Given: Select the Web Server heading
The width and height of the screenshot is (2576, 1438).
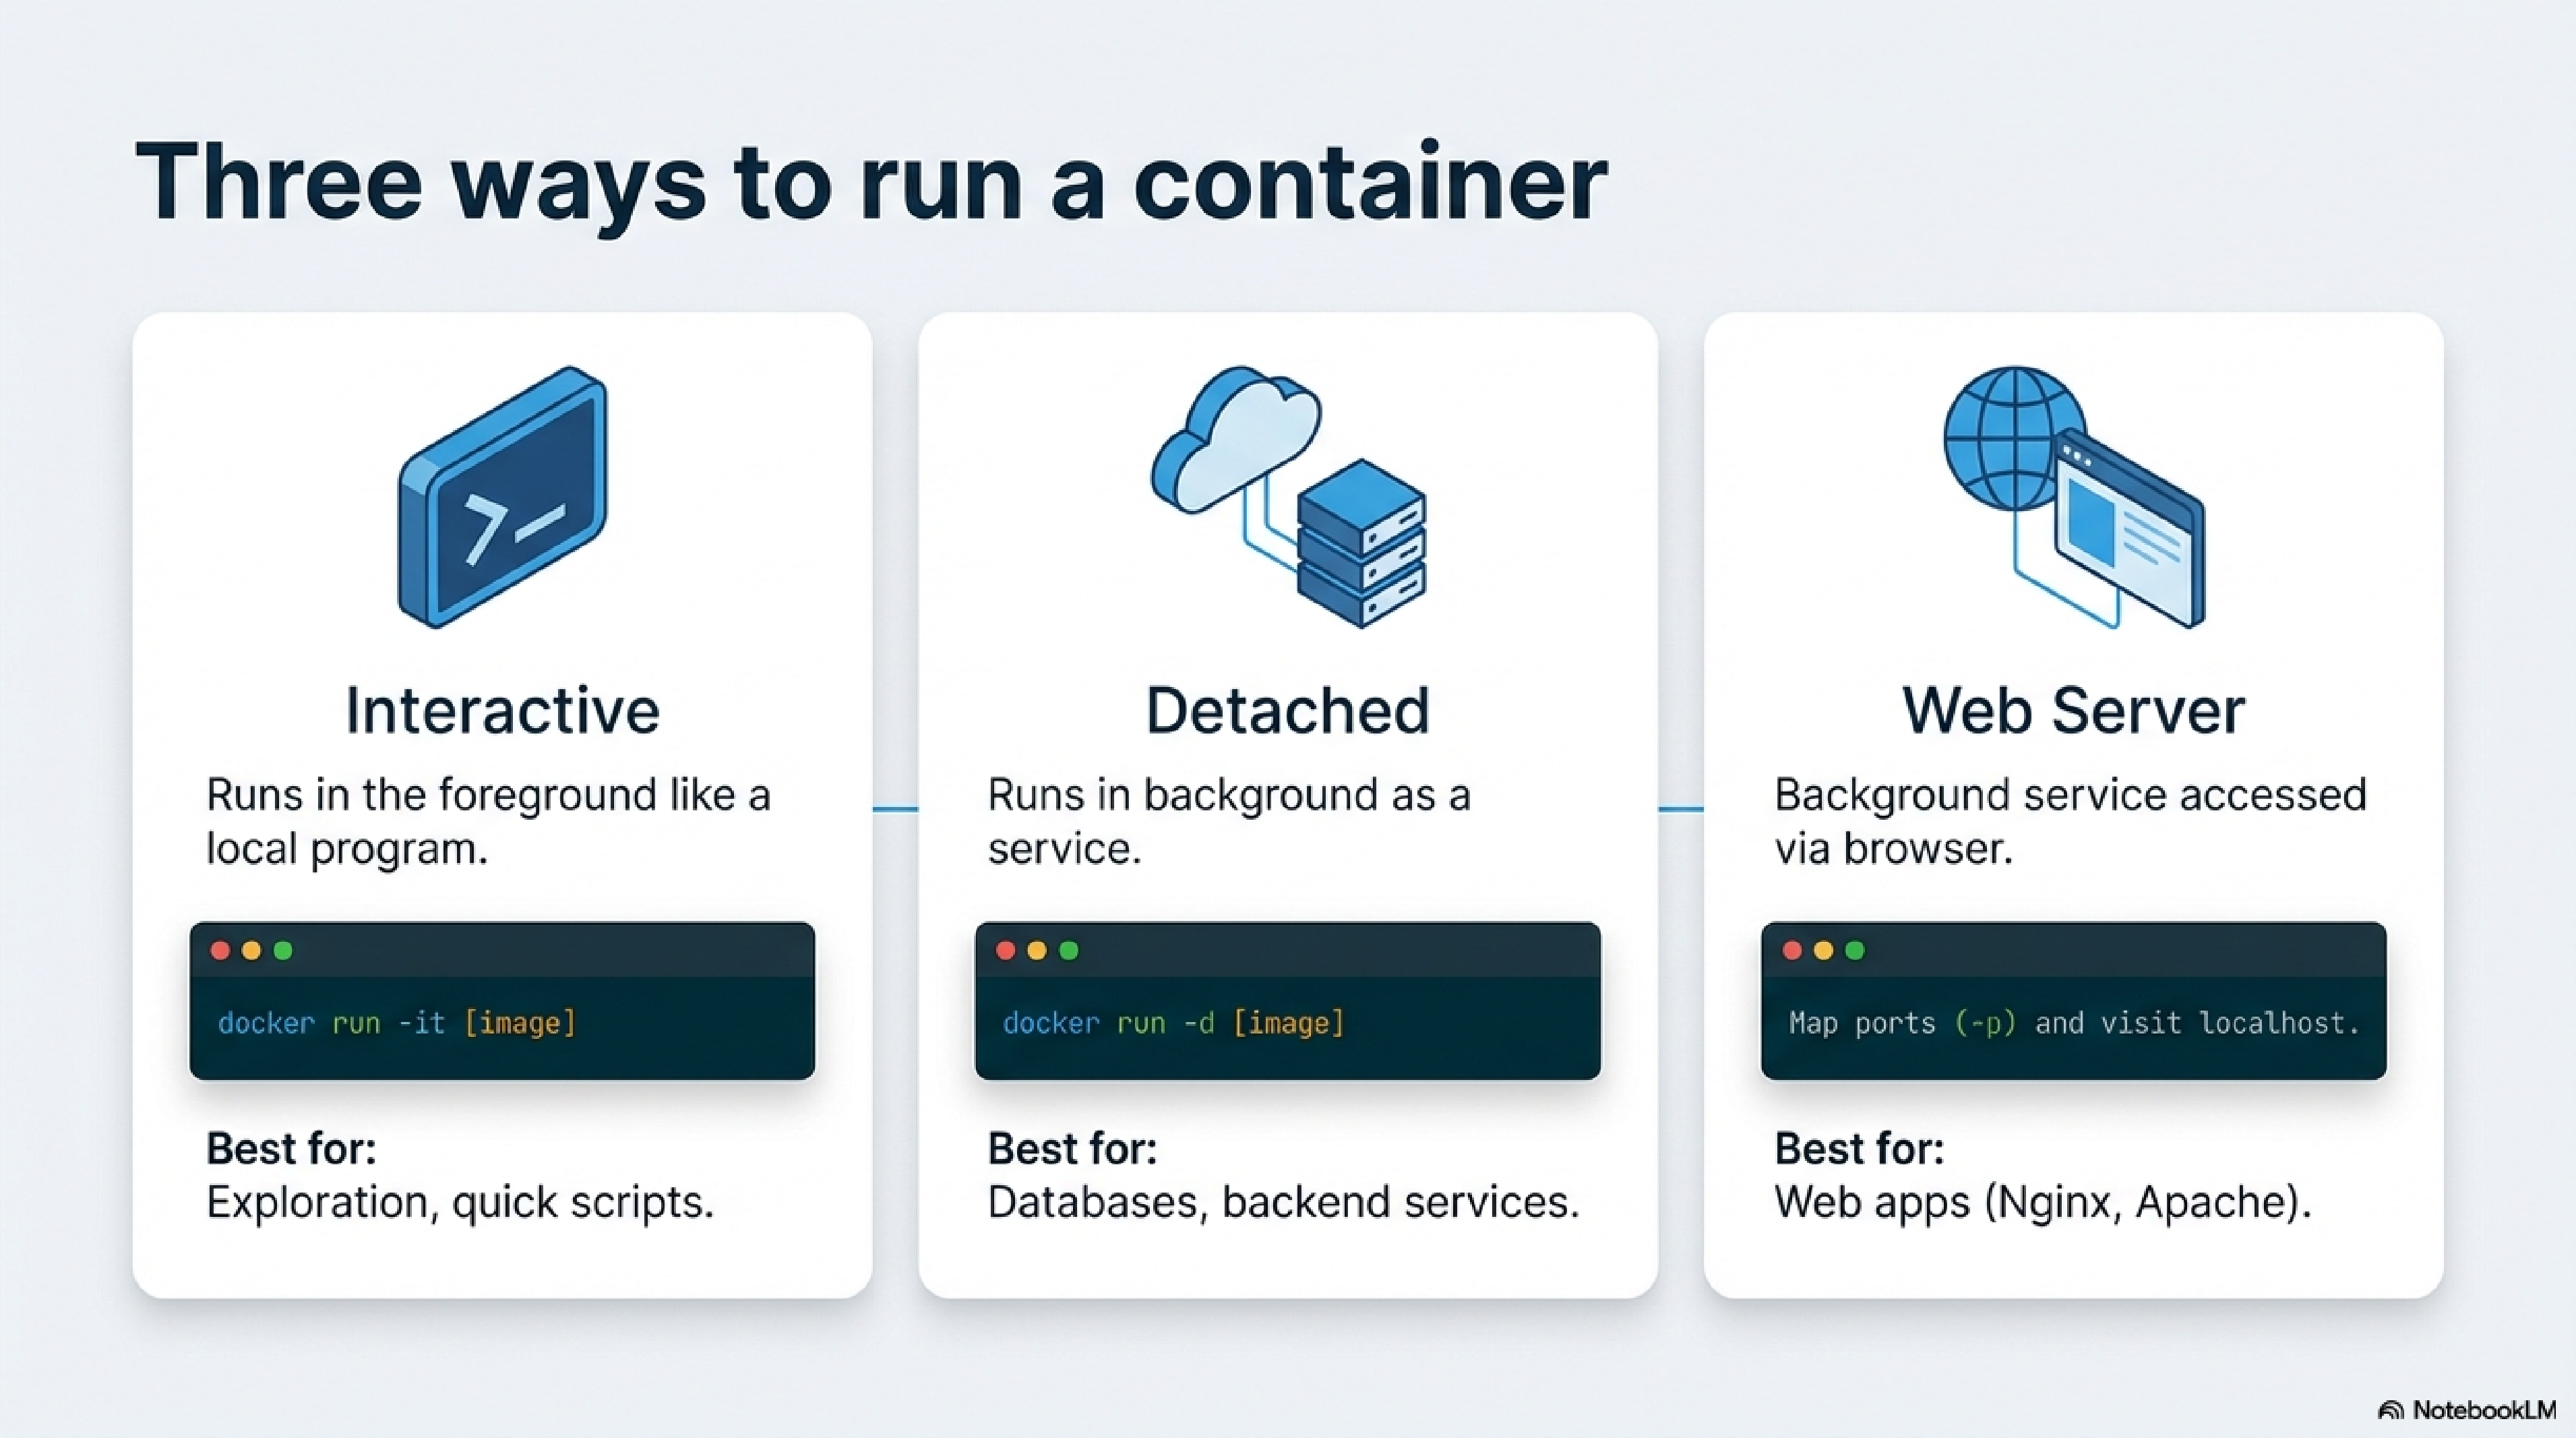Looking at the screenshot, I should click(x=2073, y=711).
